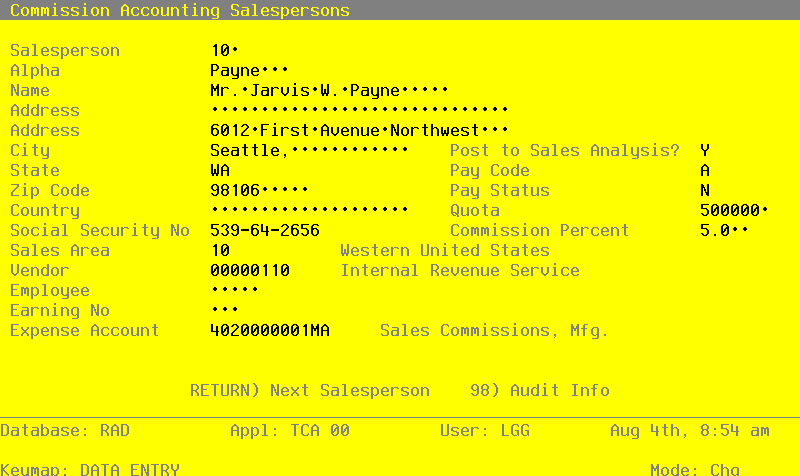The image size is (800, 476).
Task: Click the empty Earning No field
Action: 224,310
